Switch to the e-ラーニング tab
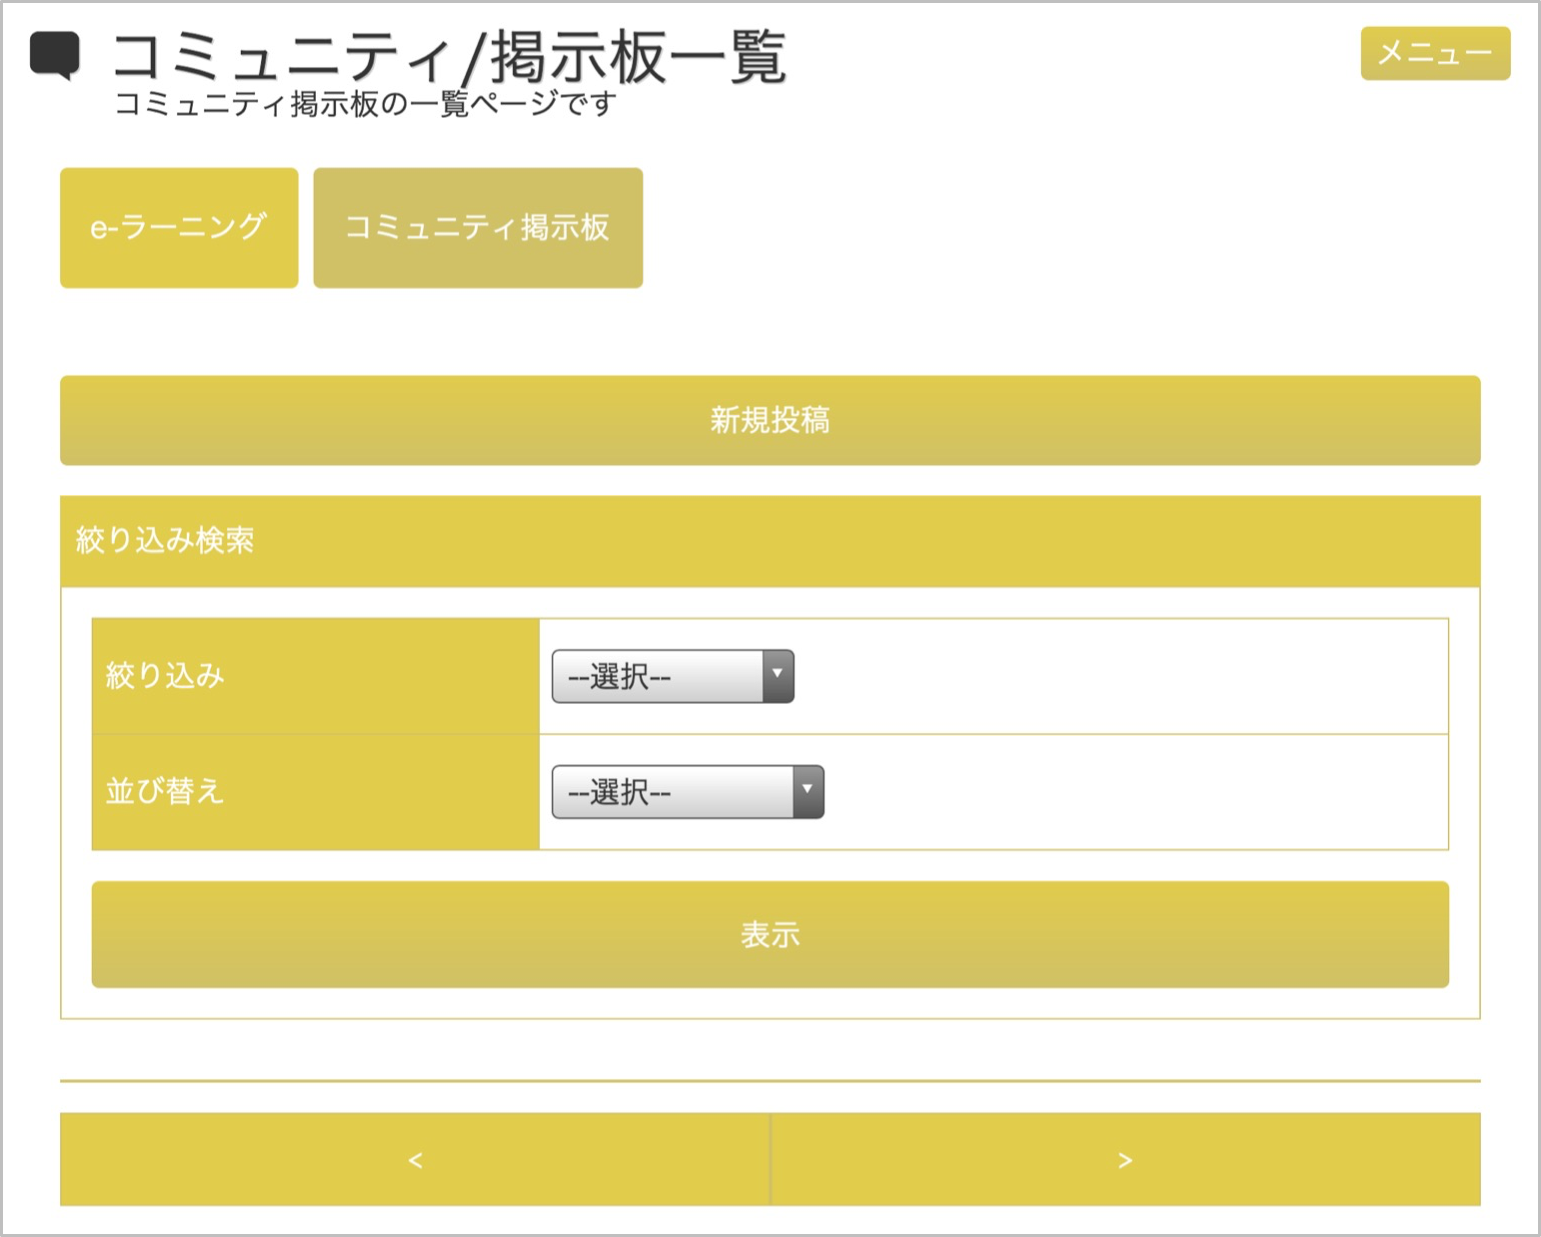Image resolution: width=1541 pixels, height=1237 pixels. pyautogui.click(x=179, y=228)
